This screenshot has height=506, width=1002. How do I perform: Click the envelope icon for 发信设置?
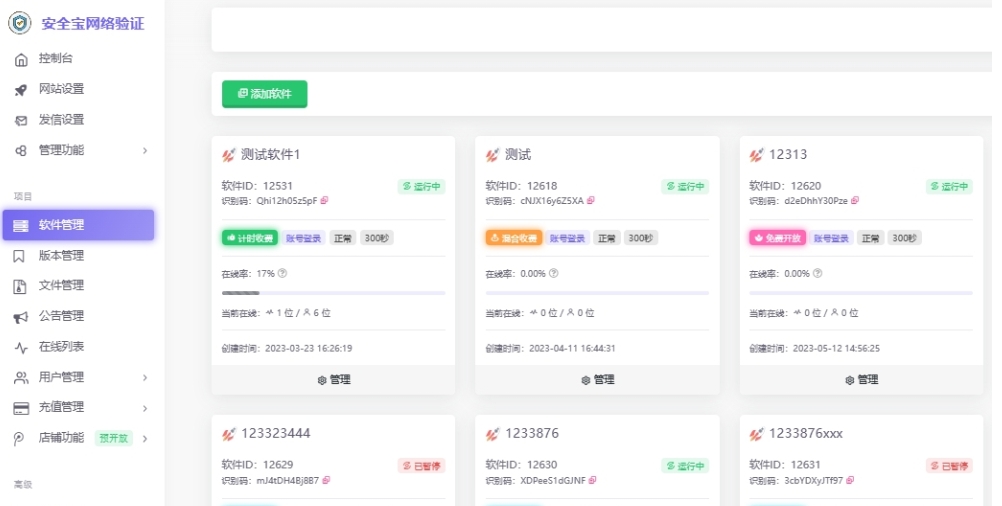pos(21,121)
